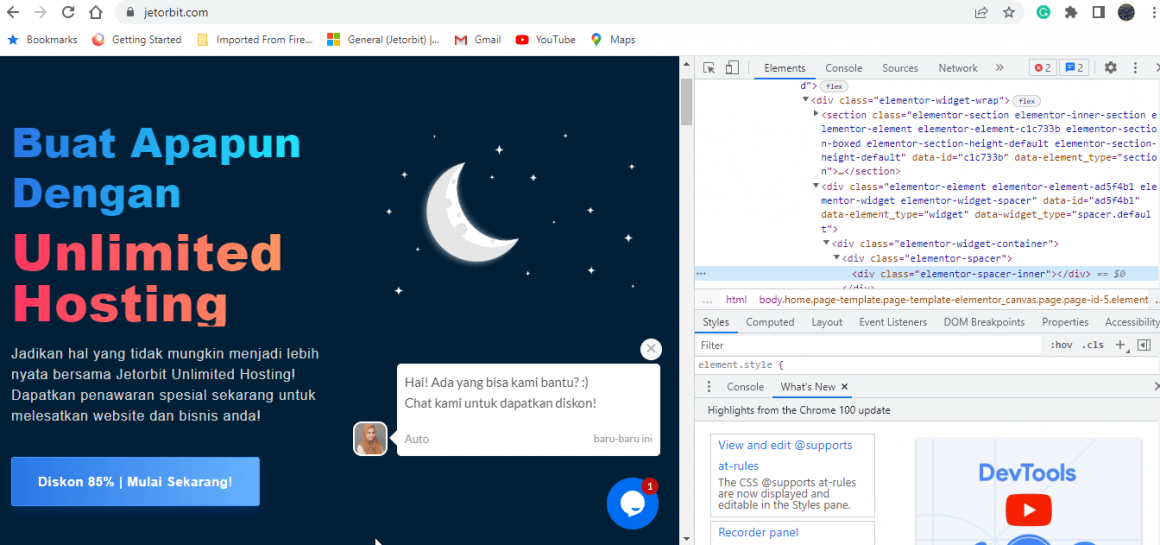Click Diskon 85% | Mulai Sekarang! button
1160x545 pixels.
[x=135, y=481]
